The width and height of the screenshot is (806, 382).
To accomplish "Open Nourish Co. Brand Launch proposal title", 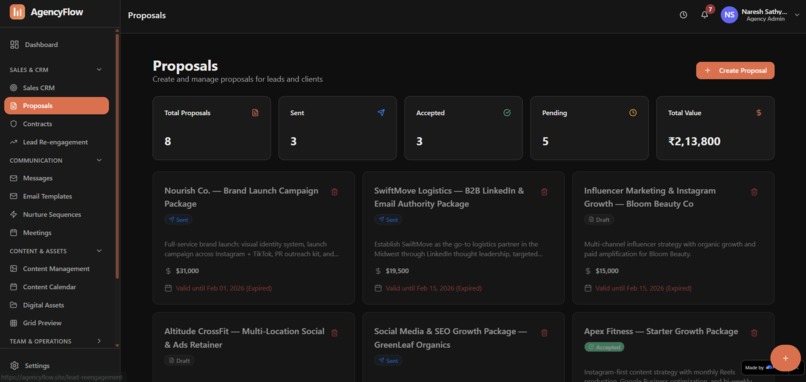I will pos(242,197).
